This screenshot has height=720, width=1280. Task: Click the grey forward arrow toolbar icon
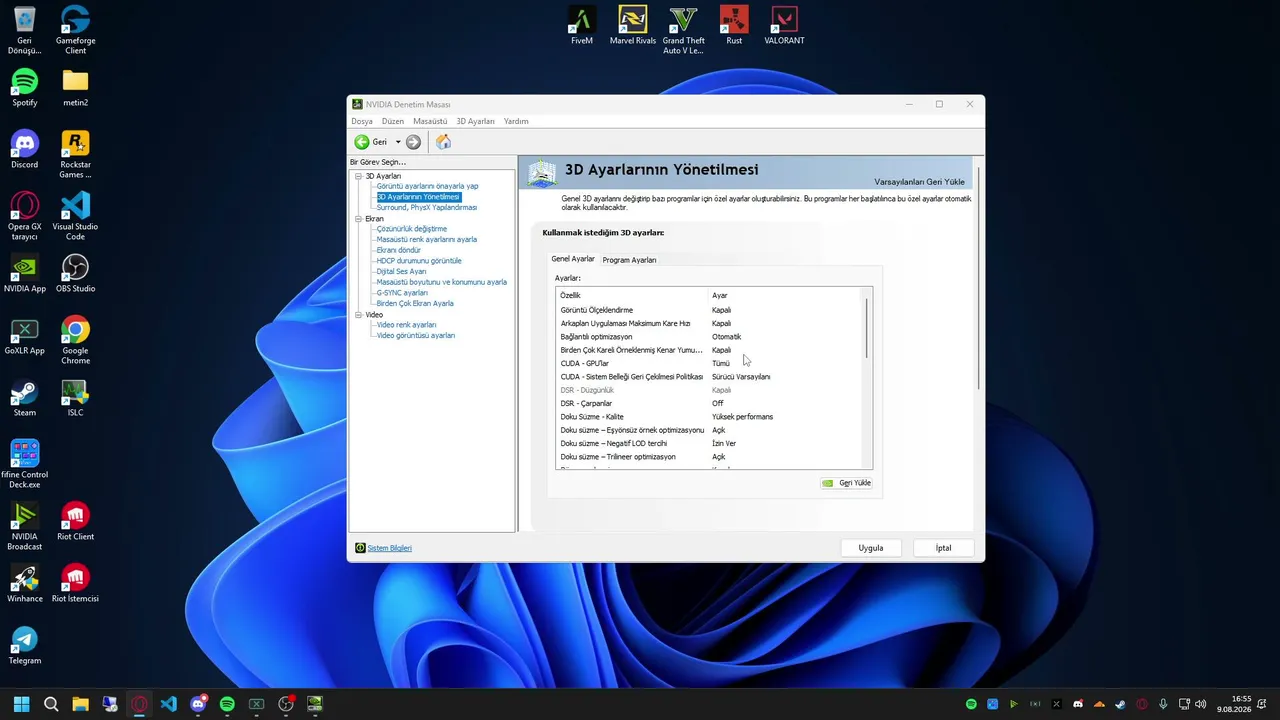[x=413, y=142]
